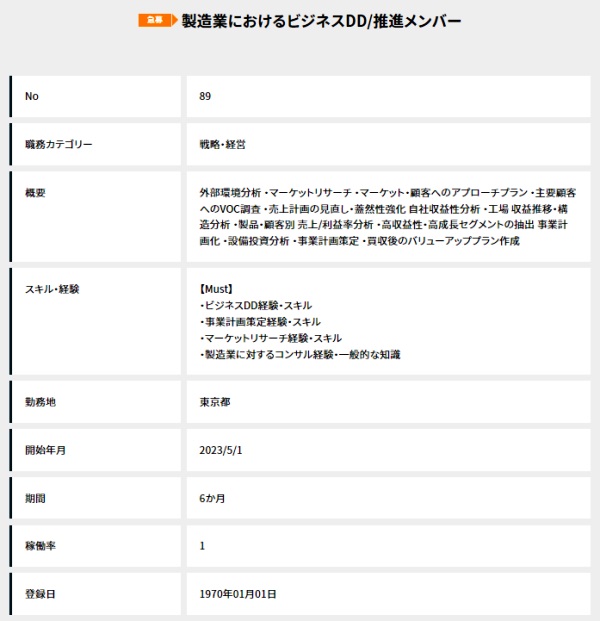This screenshot has height=621, width=600.
Task: Click the date 1970年01月01日
Action: pos(238,594)
